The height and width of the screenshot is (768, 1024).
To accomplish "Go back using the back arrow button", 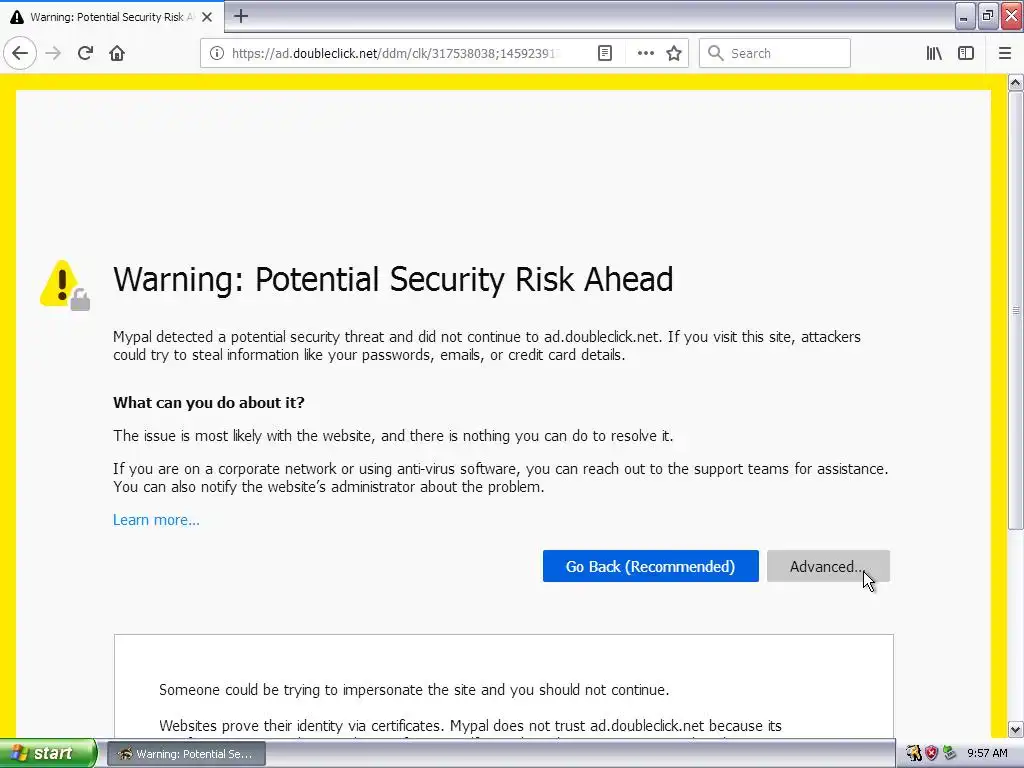I will coord(20,53).
